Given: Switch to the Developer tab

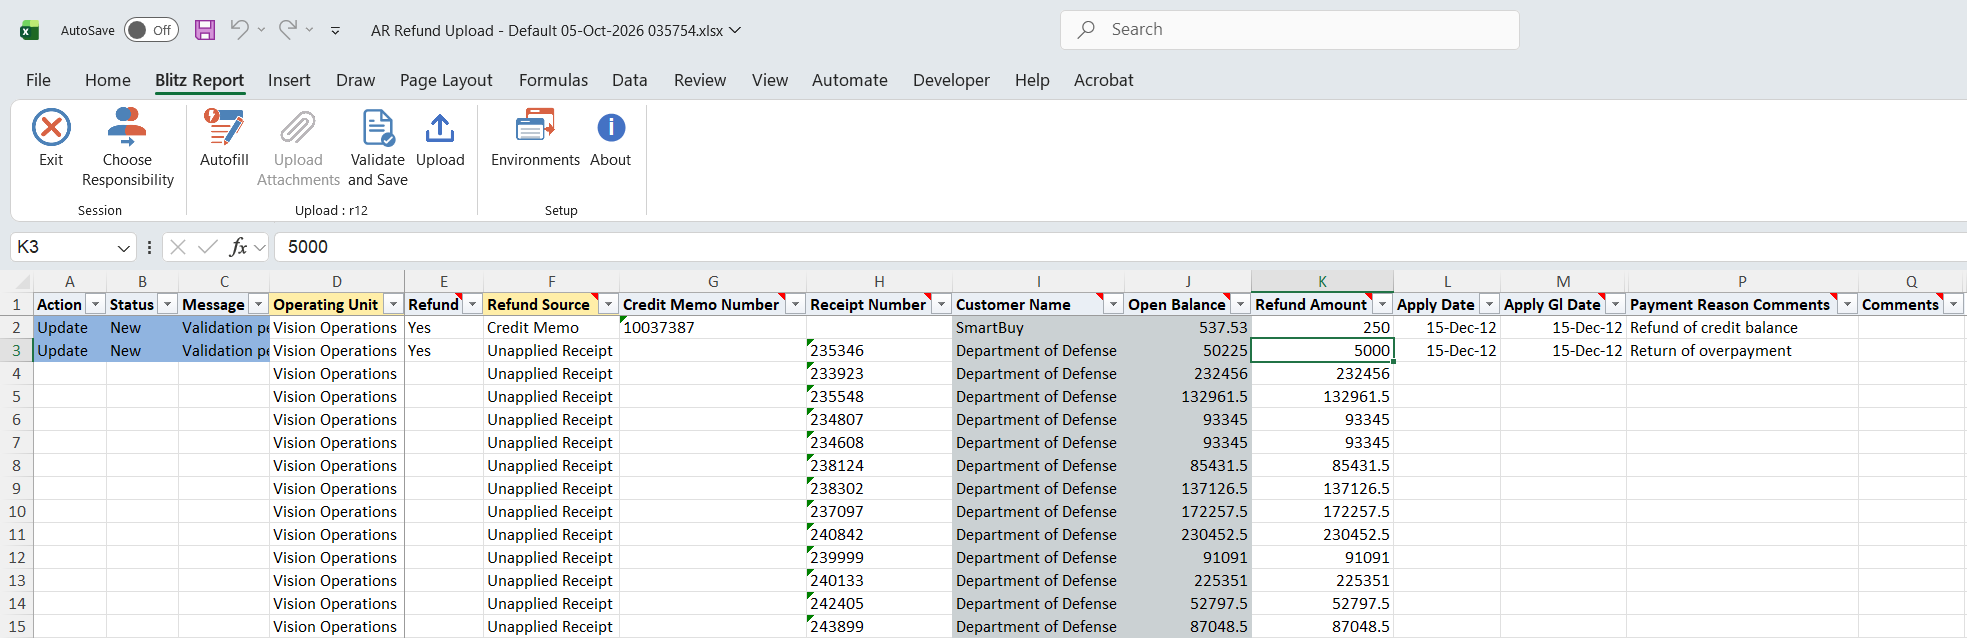Looking at the screenshot, I should point(951,80).
